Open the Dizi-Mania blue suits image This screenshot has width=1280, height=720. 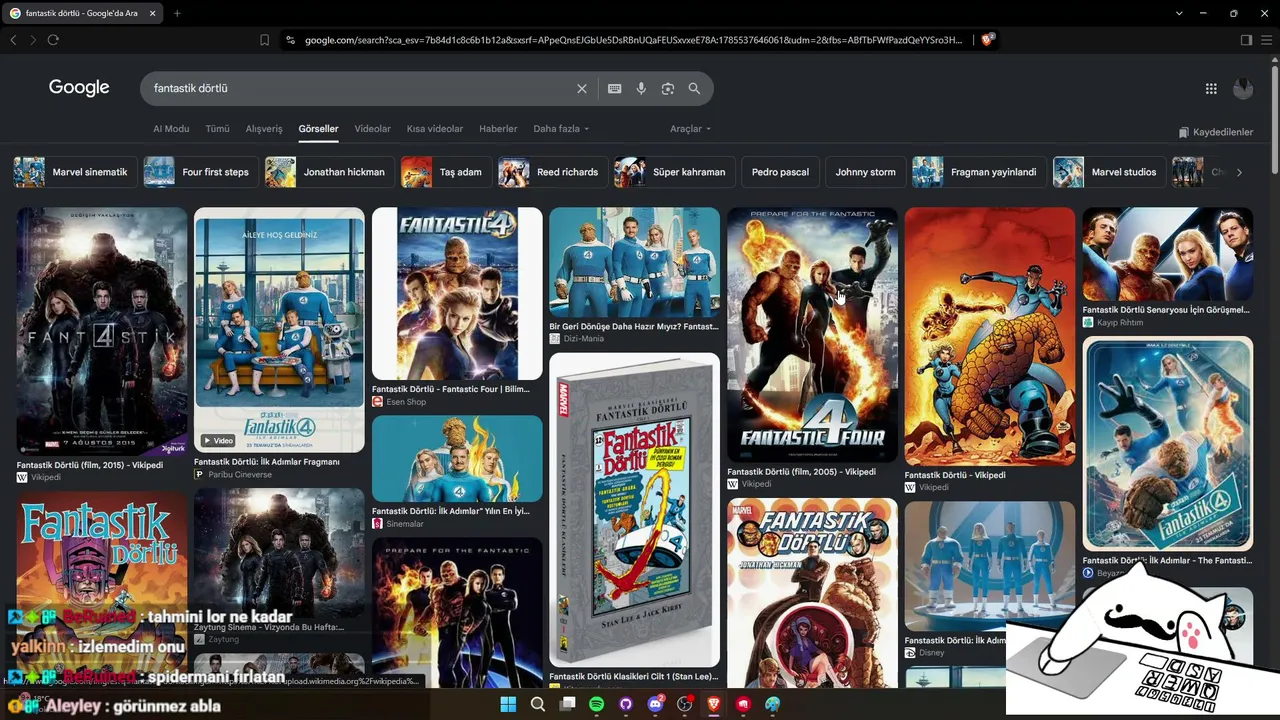click(634, 262)
